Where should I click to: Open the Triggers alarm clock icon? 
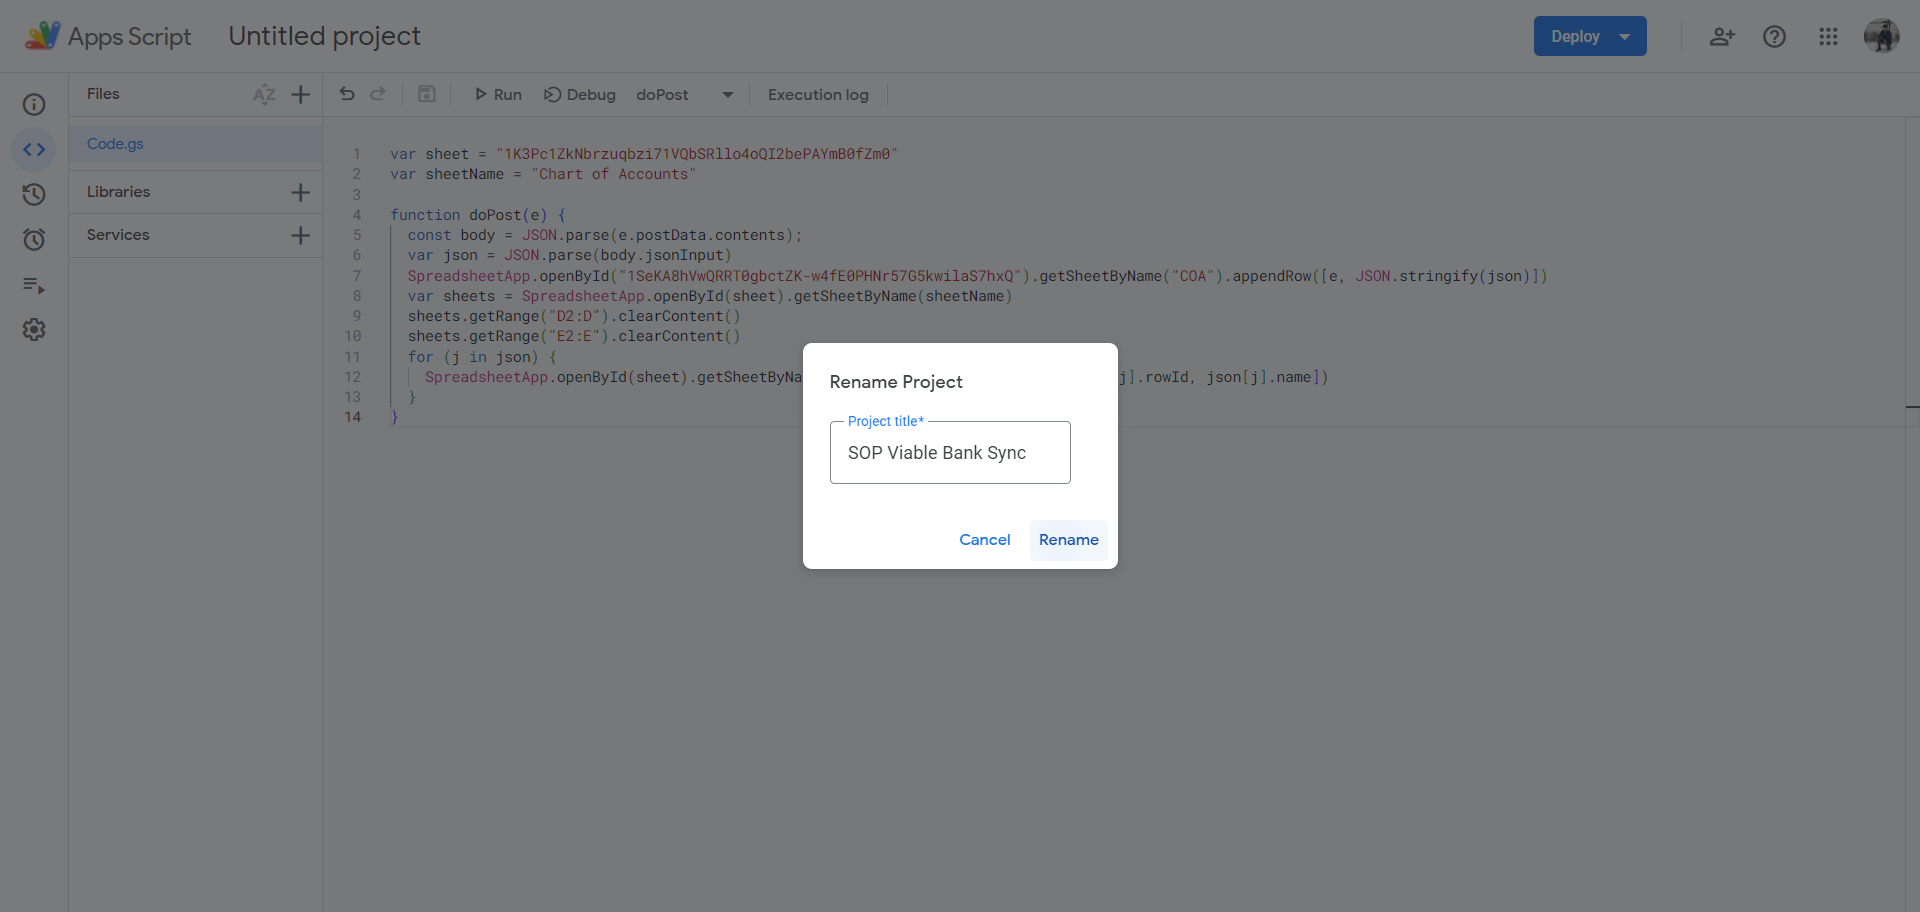(x=34, y=239)
